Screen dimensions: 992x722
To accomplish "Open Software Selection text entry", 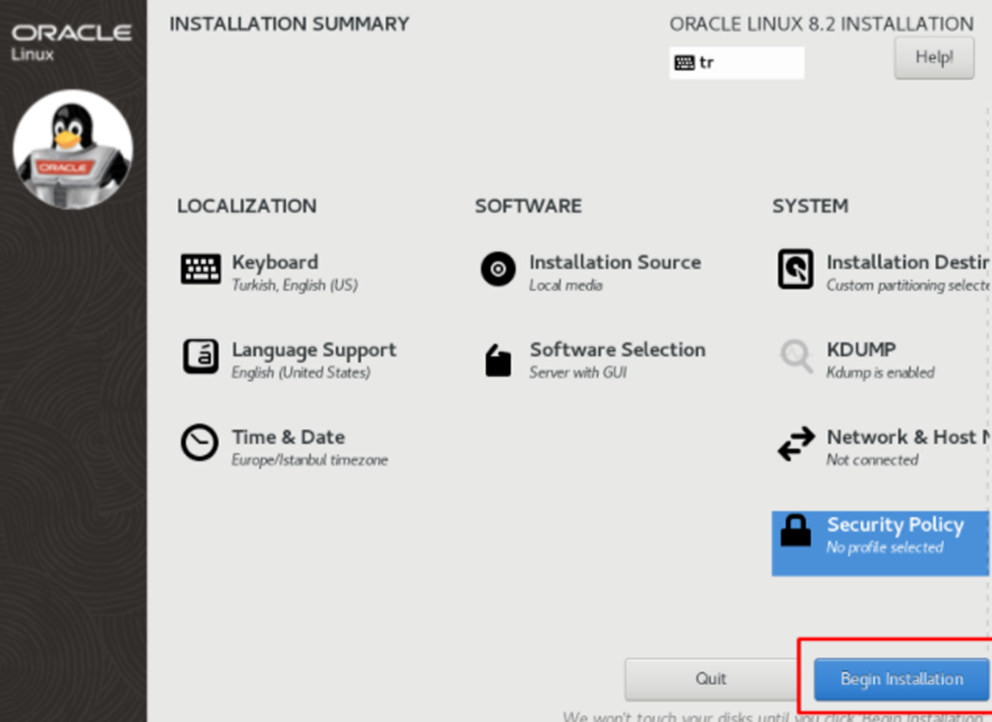I will [617, 350].
